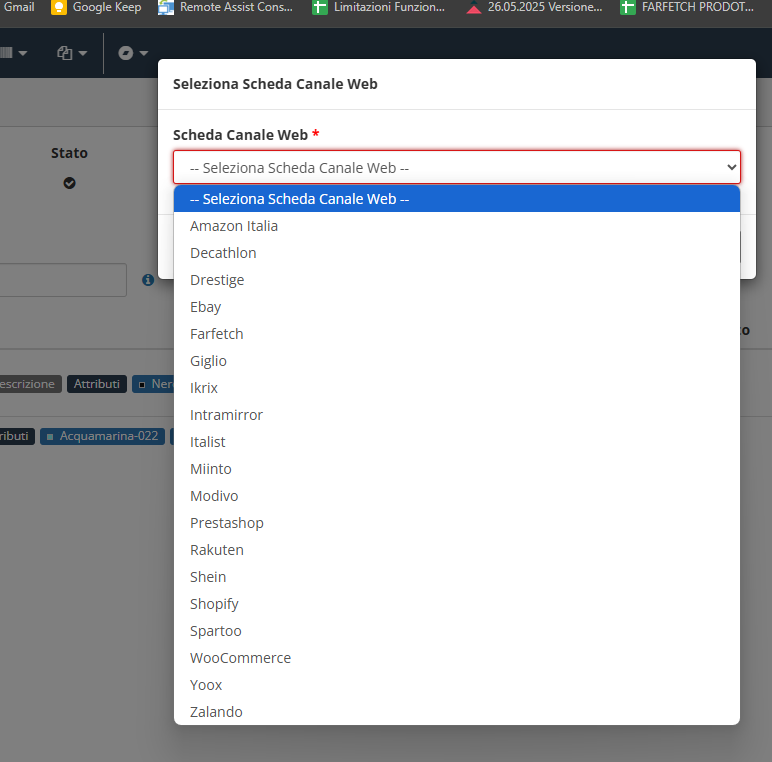Viewport: 772px width, 762px height.
Task: Click the info icon beside input field
Action: click(148, 280)
